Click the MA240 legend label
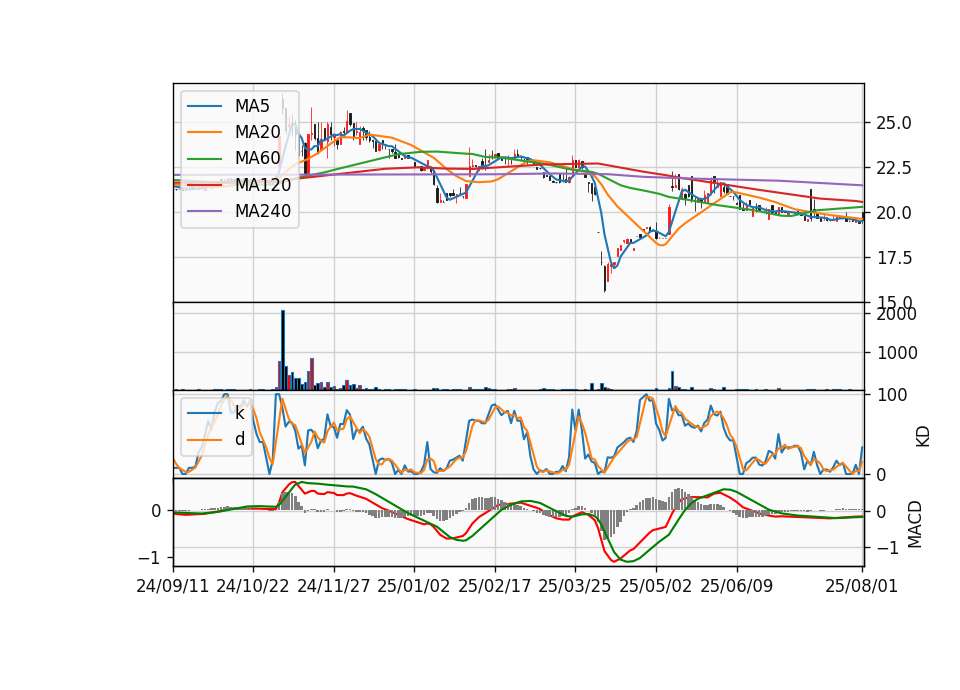Image resolution: width=960 pixels, height=690 pixels. pos(263,211)
